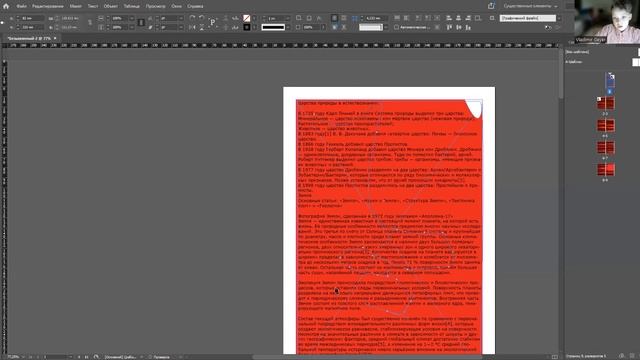Image resolution: width=640 pixels, height=360 pixels.
Task: Click the flip/rotate preview P indicator
Action: [213, 22]
